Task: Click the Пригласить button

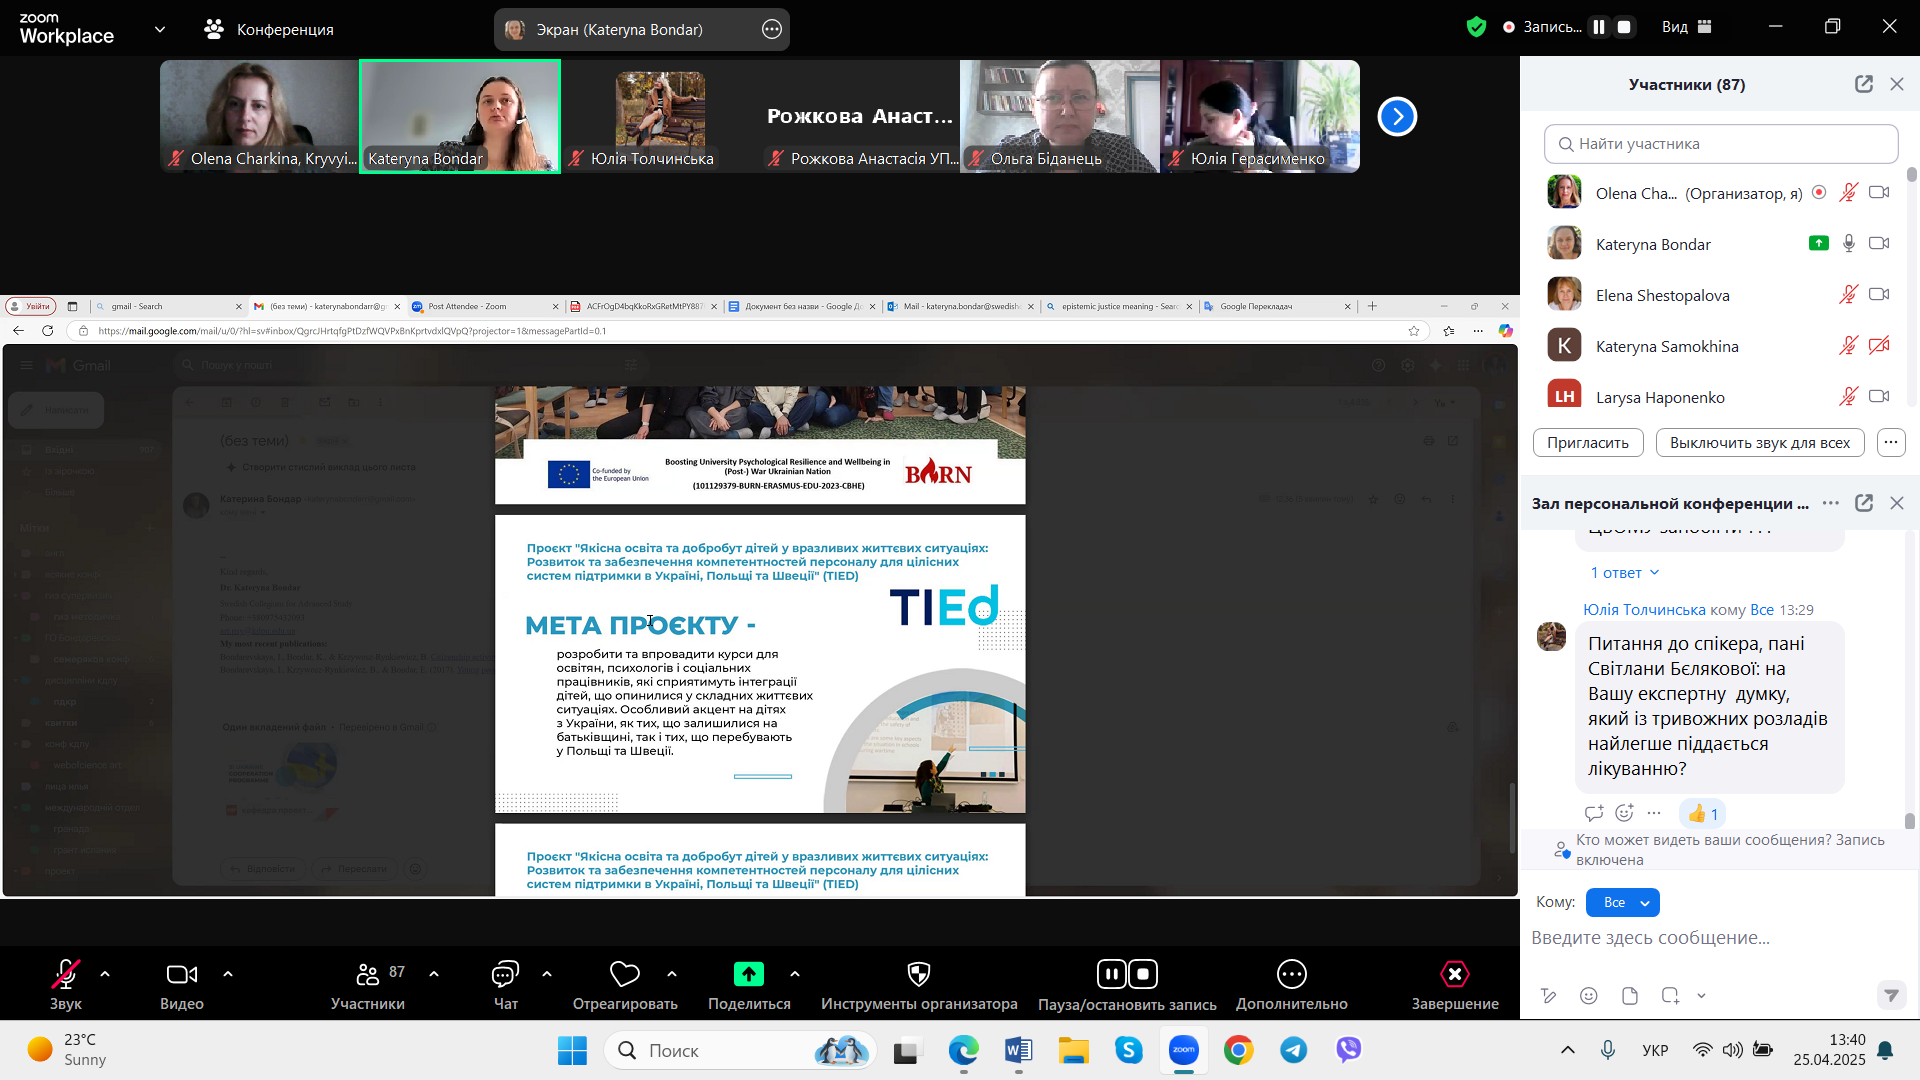Action: click(1587, 443)
